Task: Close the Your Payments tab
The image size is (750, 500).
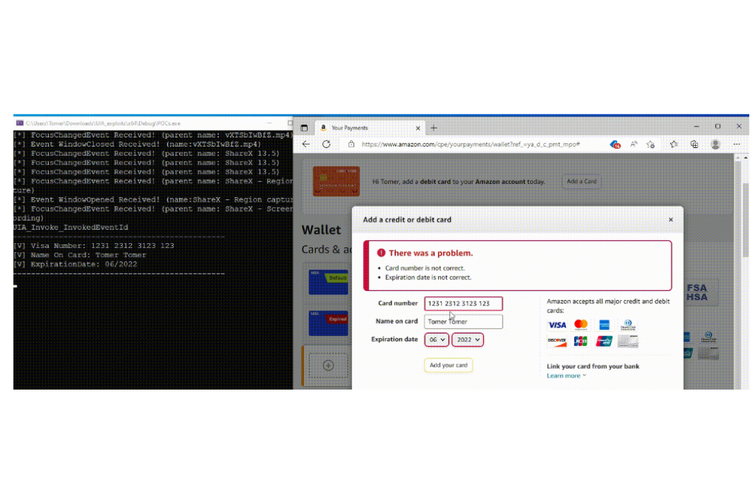Action: tap(418, 128)
